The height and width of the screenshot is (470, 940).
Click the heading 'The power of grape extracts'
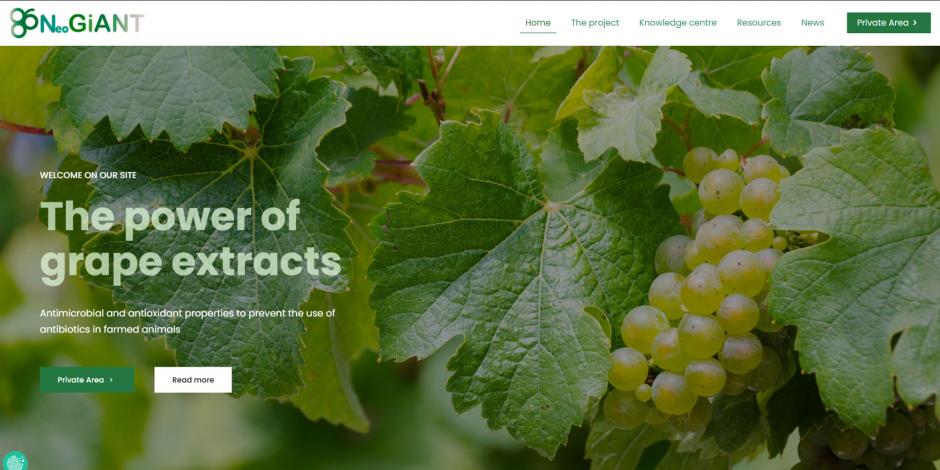[191, 241]
